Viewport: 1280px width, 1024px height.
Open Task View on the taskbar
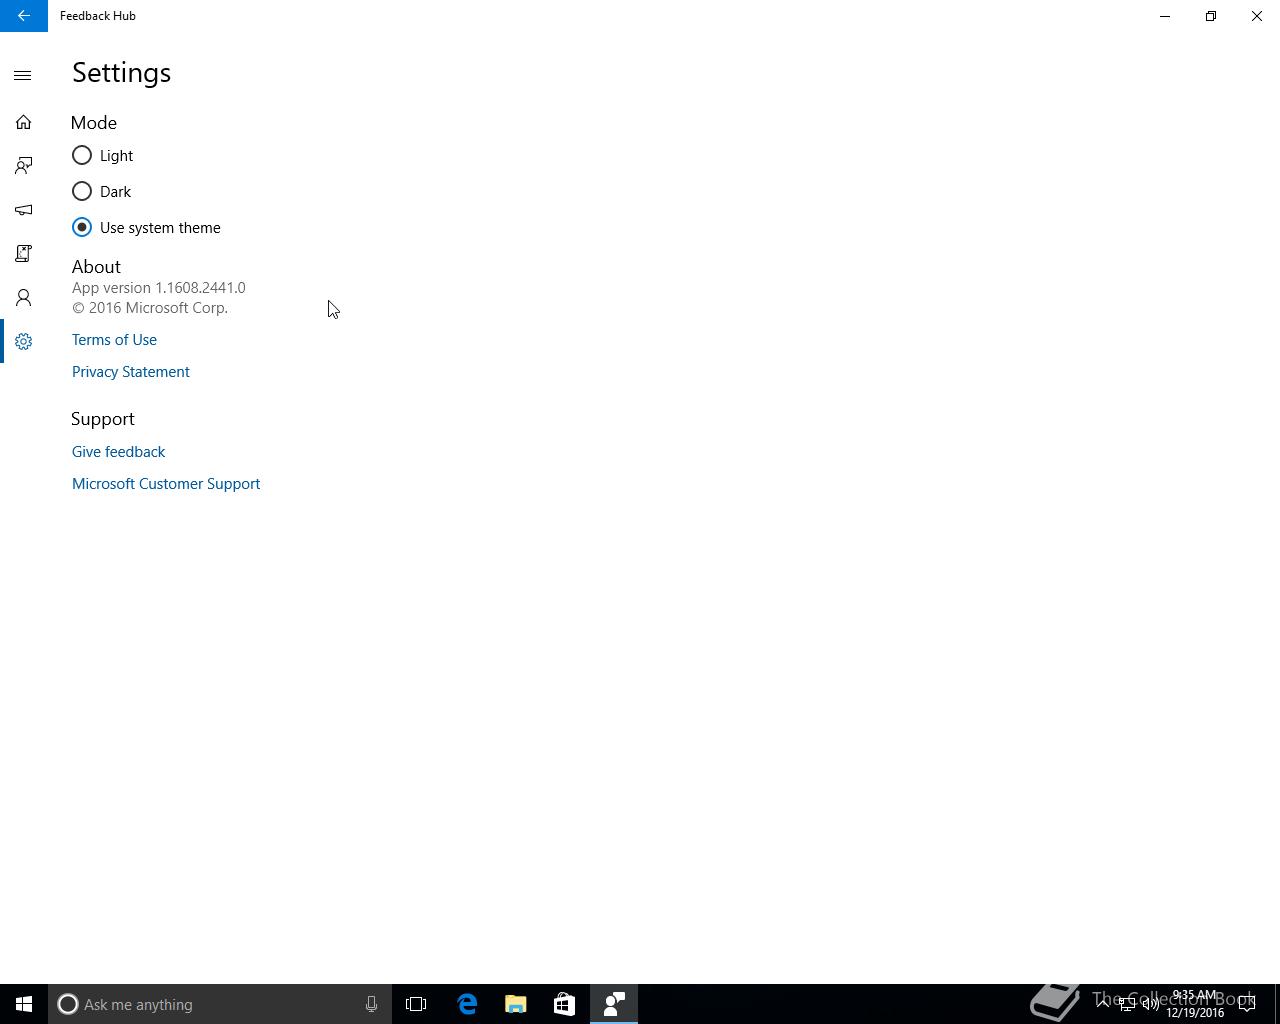click(x=416, y=1004)
